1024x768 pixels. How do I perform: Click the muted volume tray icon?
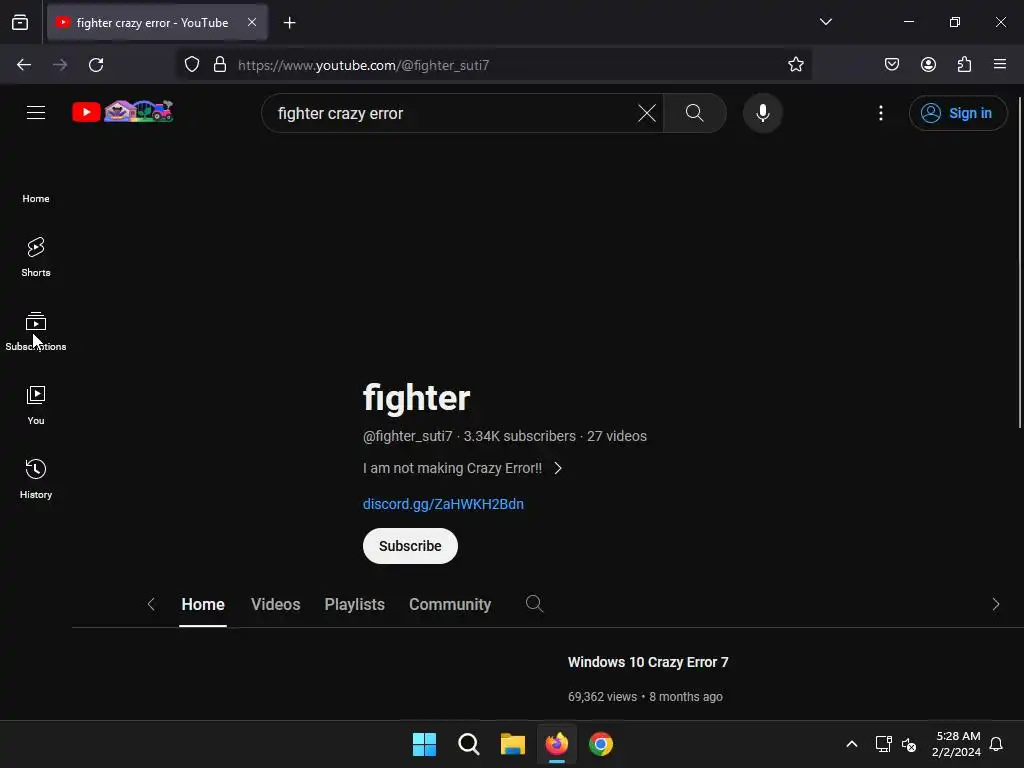(908, 744)
